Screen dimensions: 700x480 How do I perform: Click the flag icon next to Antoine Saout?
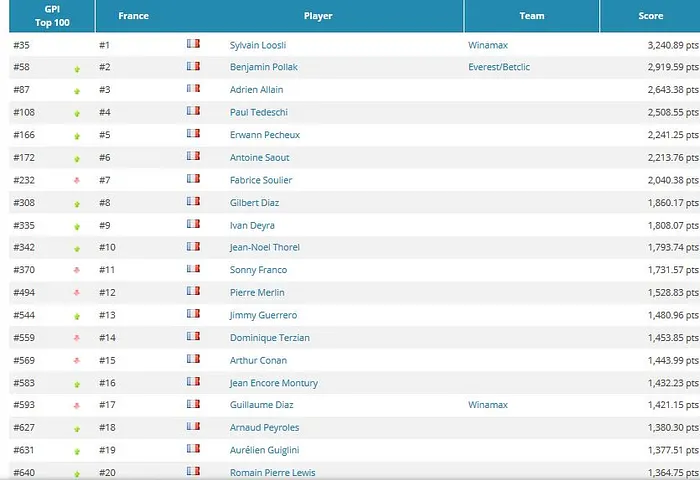[193, 156]
